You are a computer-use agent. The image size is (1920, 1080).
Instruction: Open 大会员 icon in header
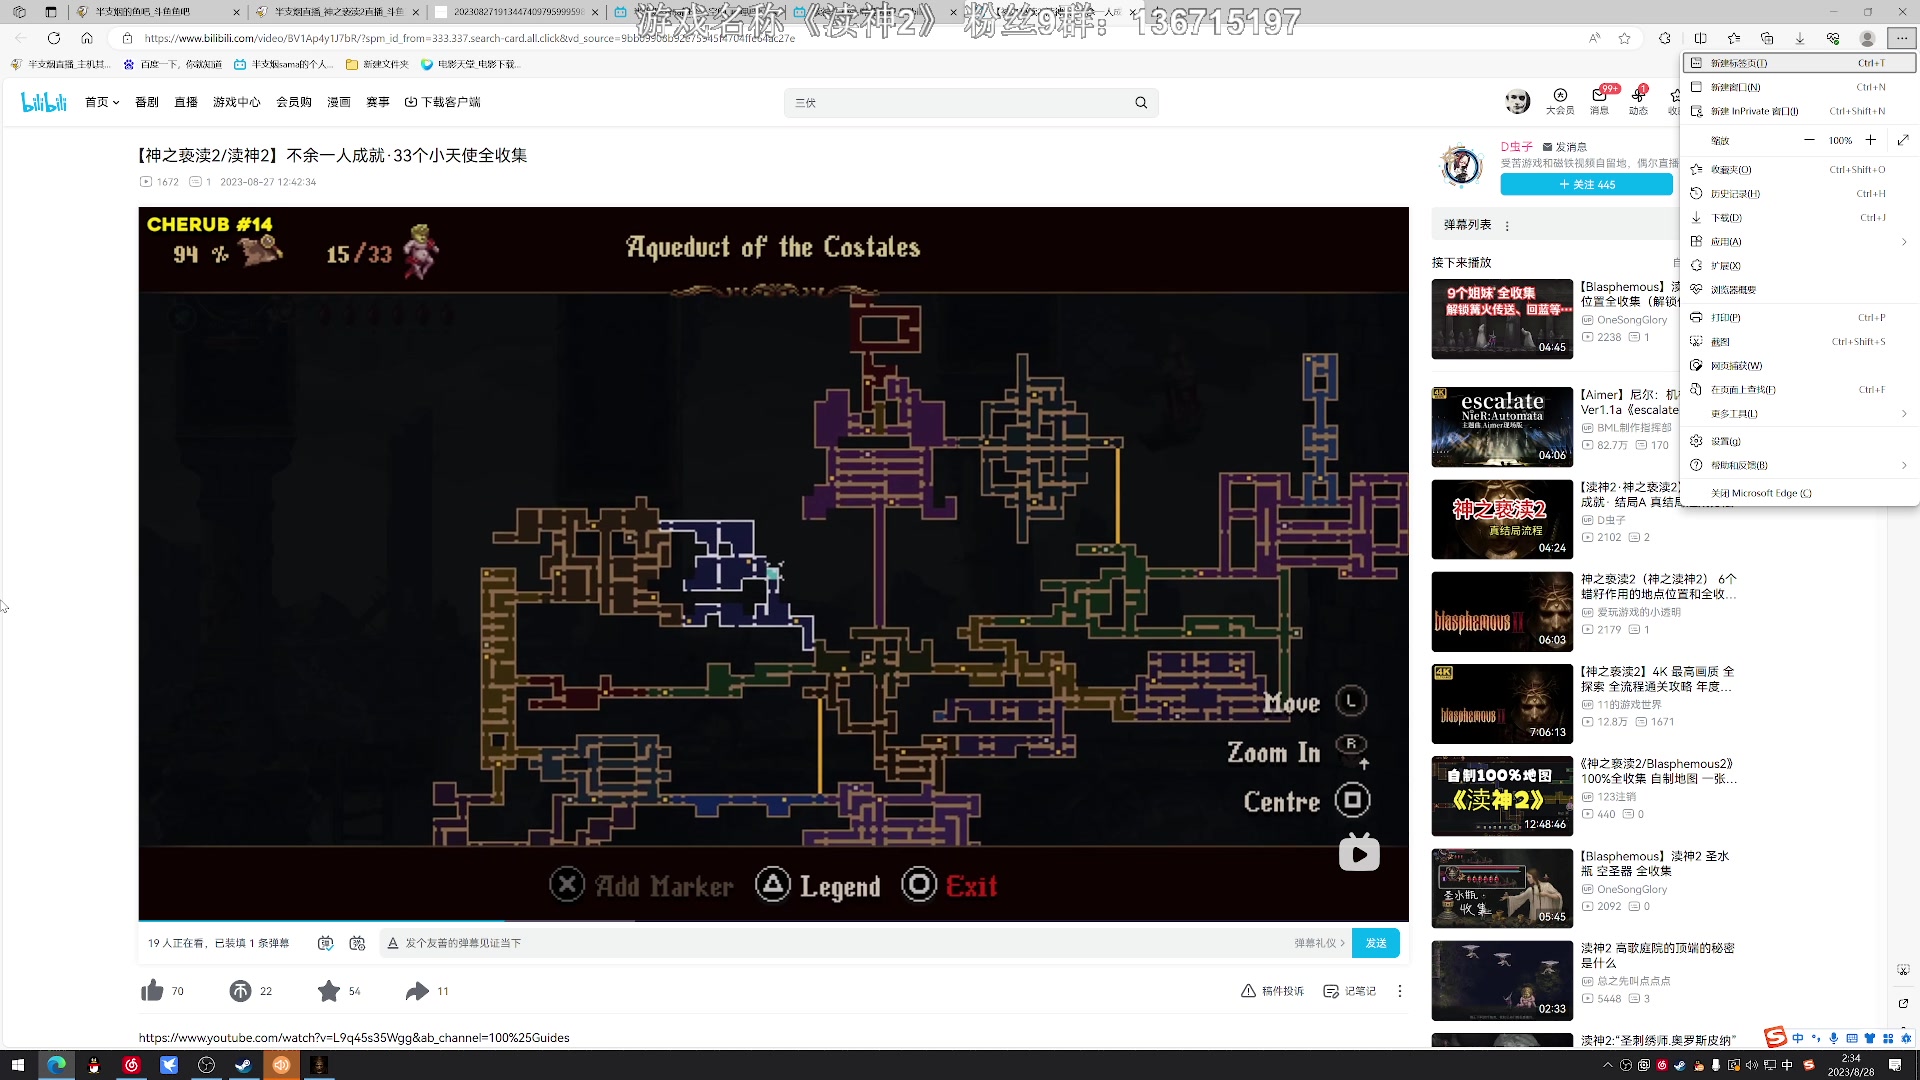tap(1560, 101)
